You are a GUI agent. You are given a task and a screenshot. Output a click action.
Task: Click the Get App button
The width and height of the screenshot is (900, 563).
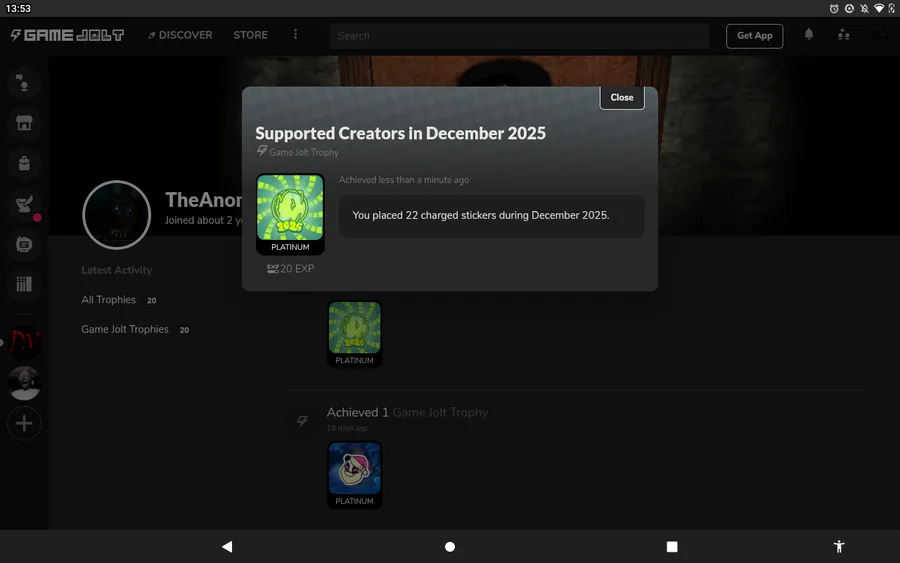(754, 36)
